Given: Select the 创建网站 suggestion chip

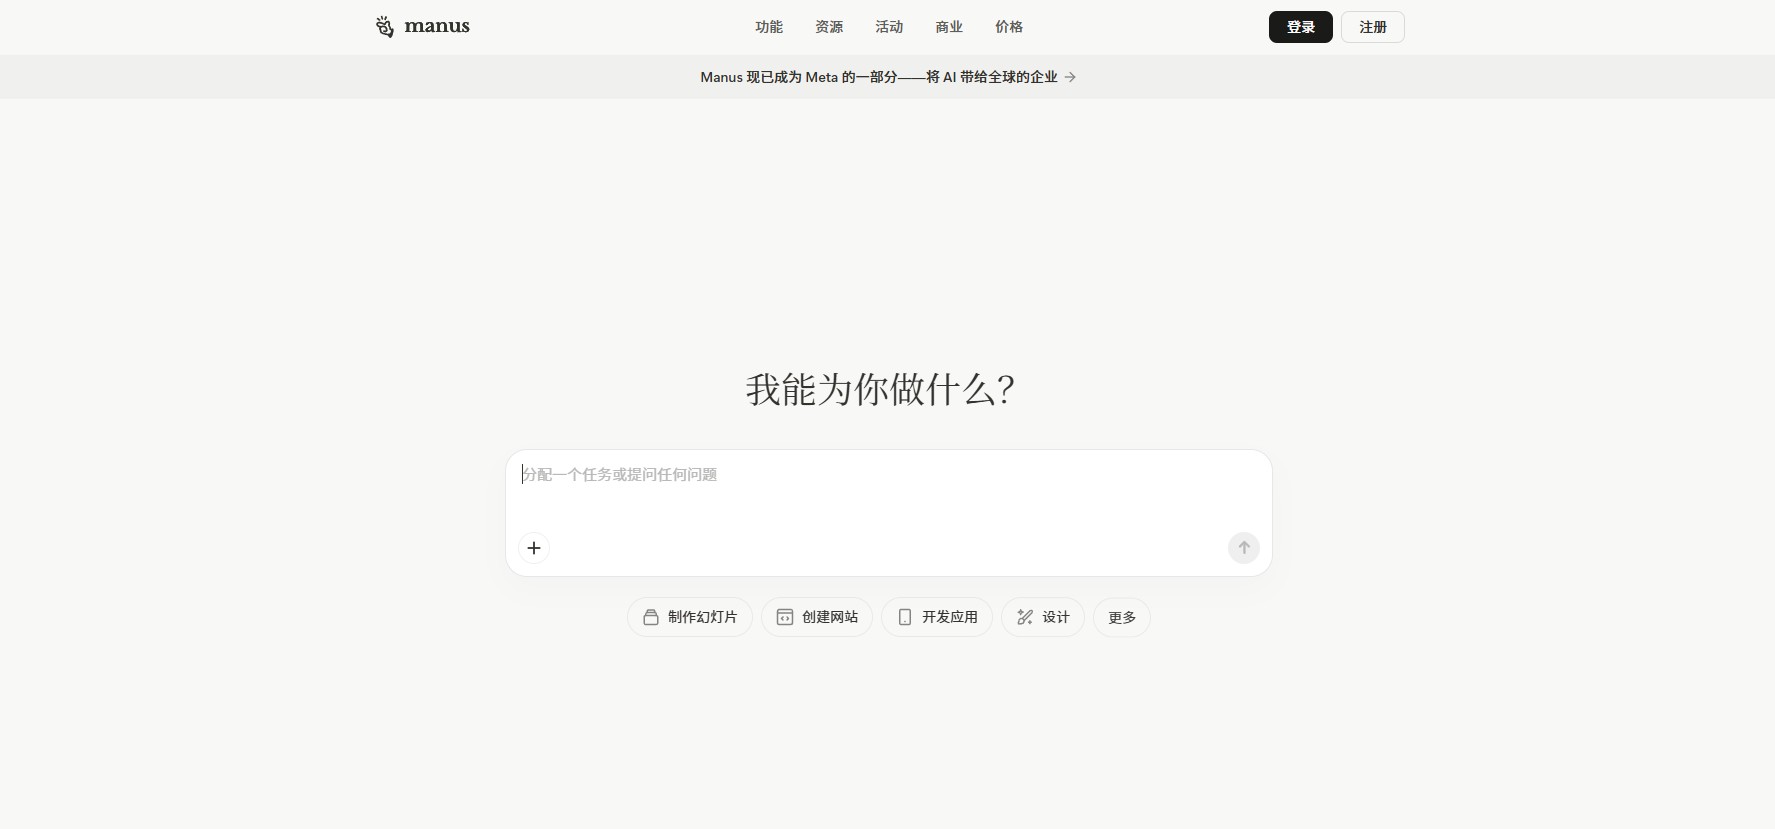Looking at the screenshot, I should coord(817,617).
